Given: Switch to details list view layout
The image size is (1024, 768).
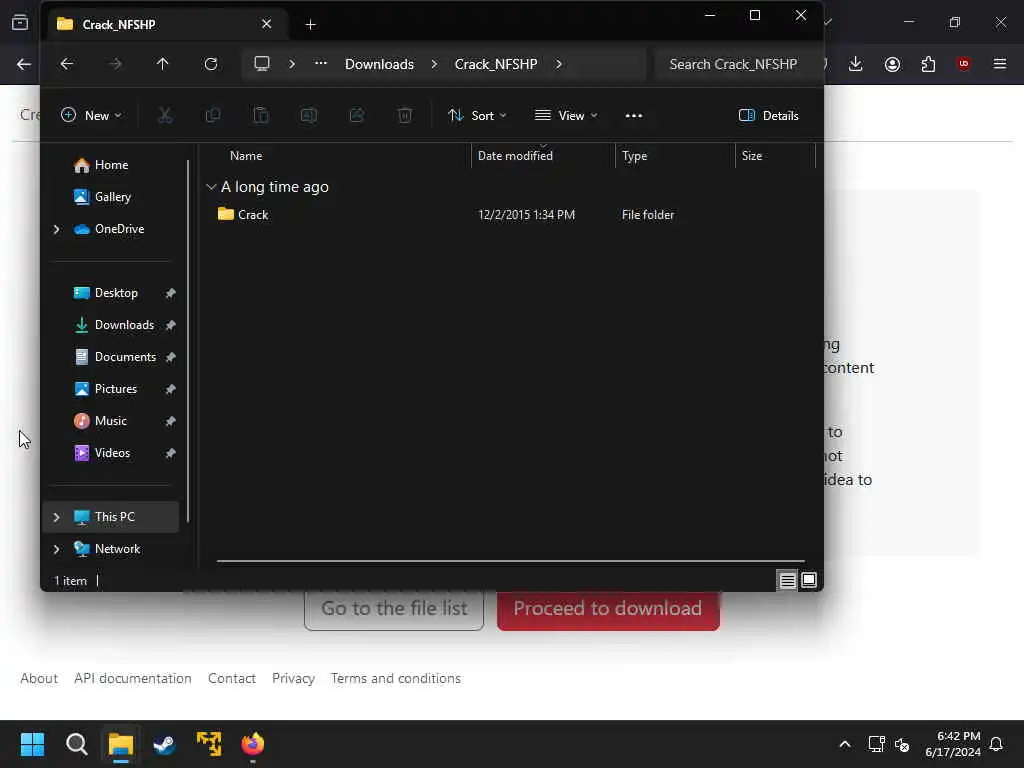Looking at the screenshot, I should click(788, 580).
